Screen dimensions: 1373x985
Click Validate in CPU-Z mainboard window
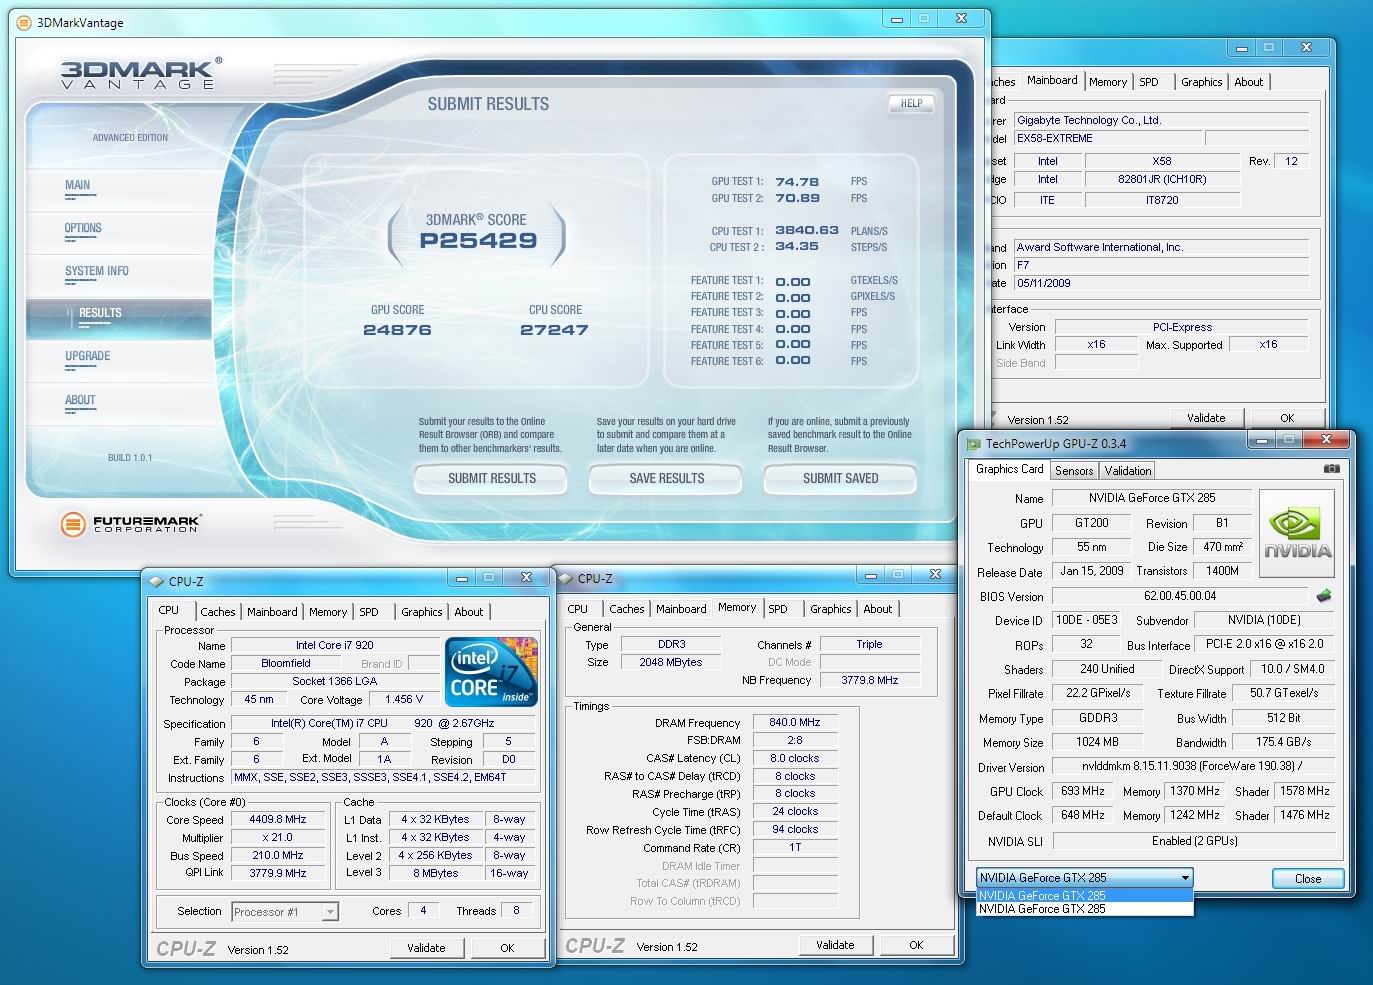[1206, 418]
